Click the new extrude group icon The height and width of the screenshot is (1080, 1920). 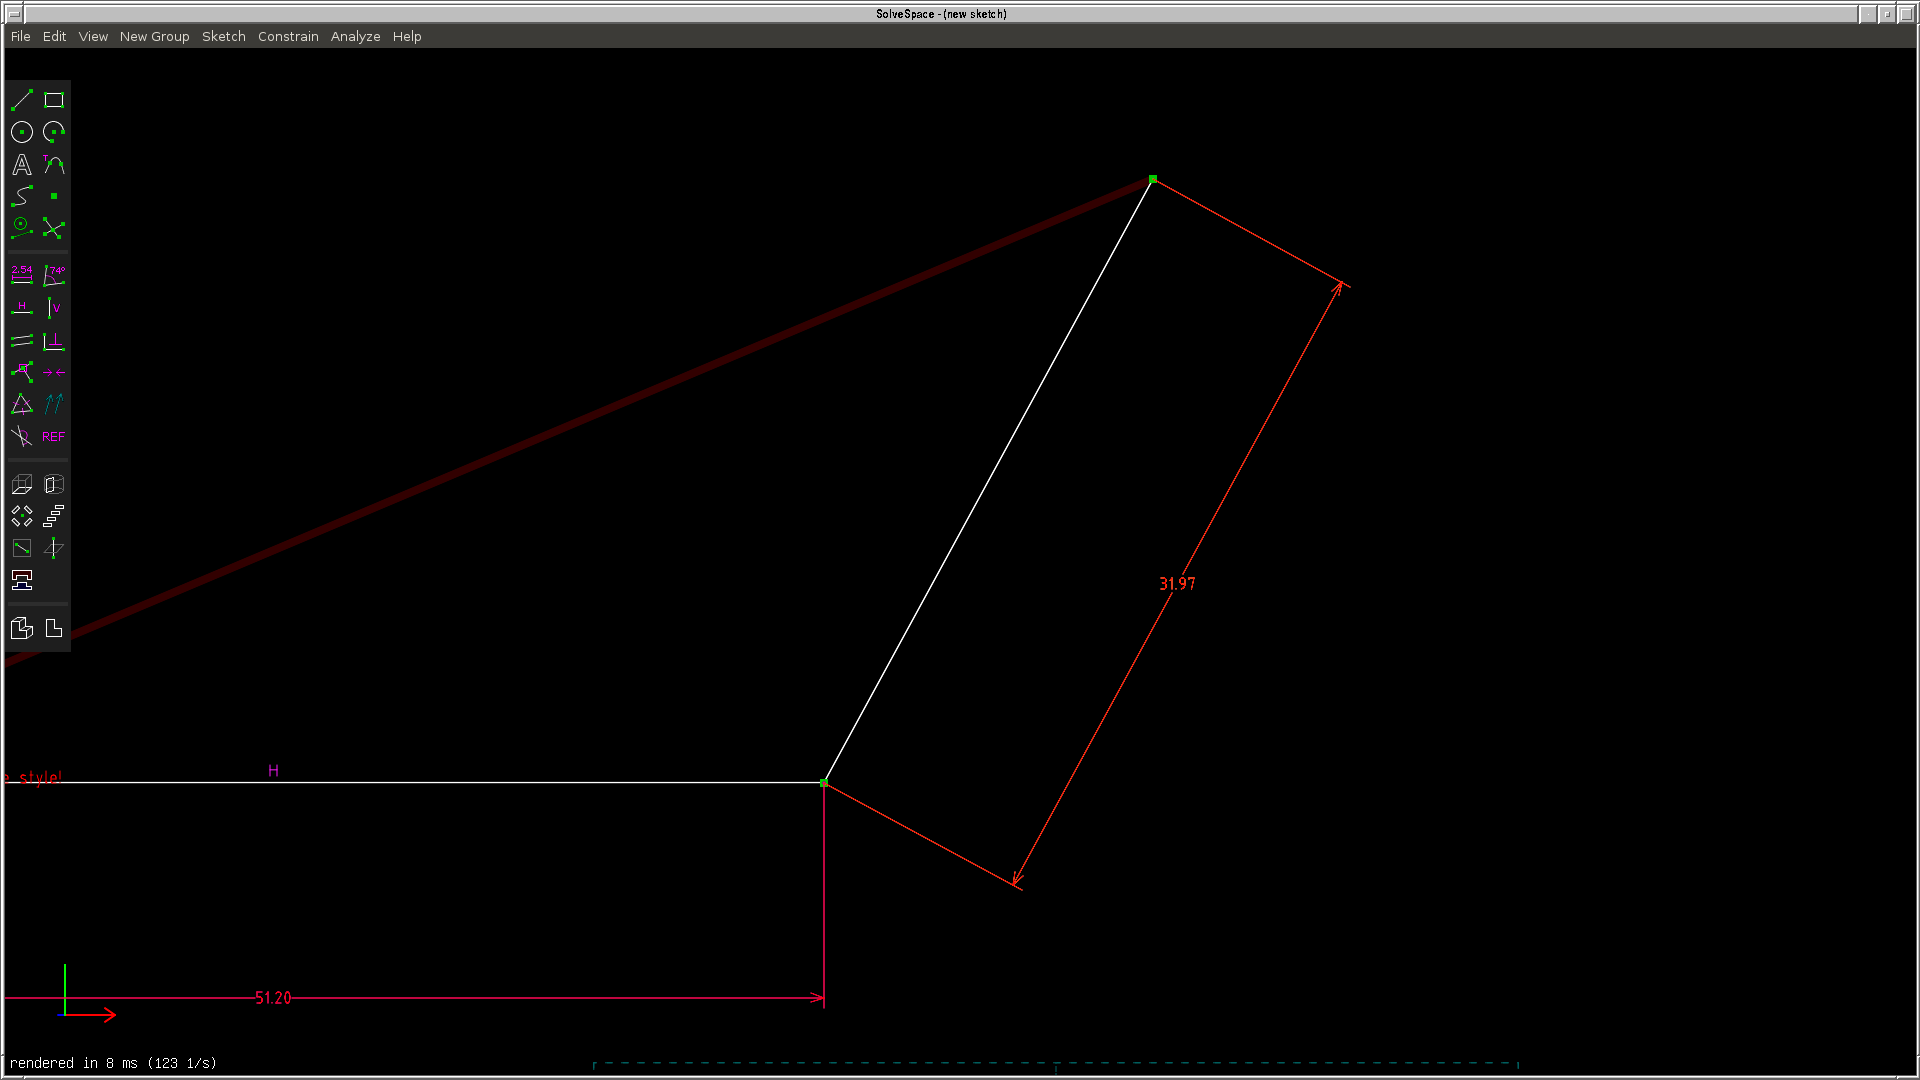22,485
